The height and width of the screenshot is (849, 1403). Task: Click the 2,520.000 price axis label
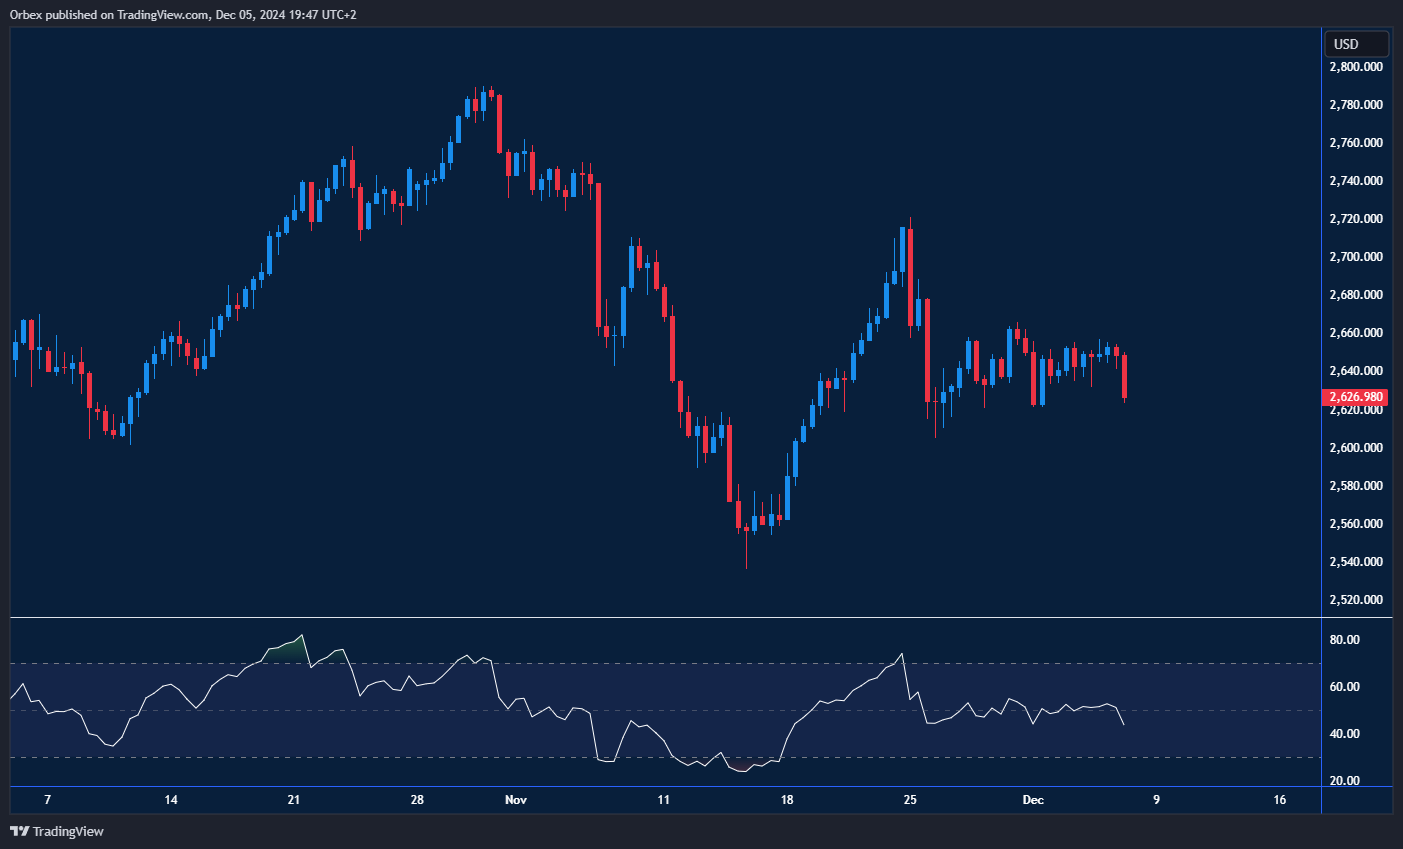tap(1356, 600)
